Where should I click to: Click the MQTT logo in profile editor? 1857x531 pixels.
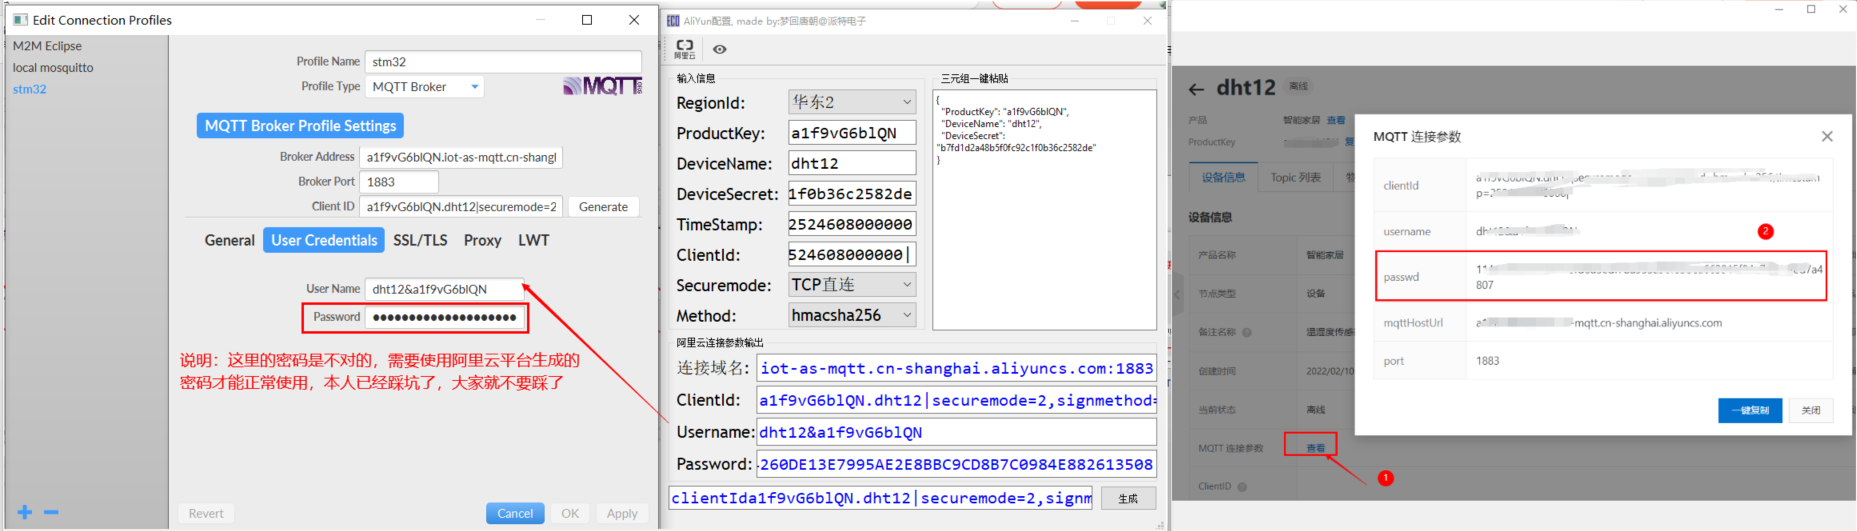click(602, 86)
